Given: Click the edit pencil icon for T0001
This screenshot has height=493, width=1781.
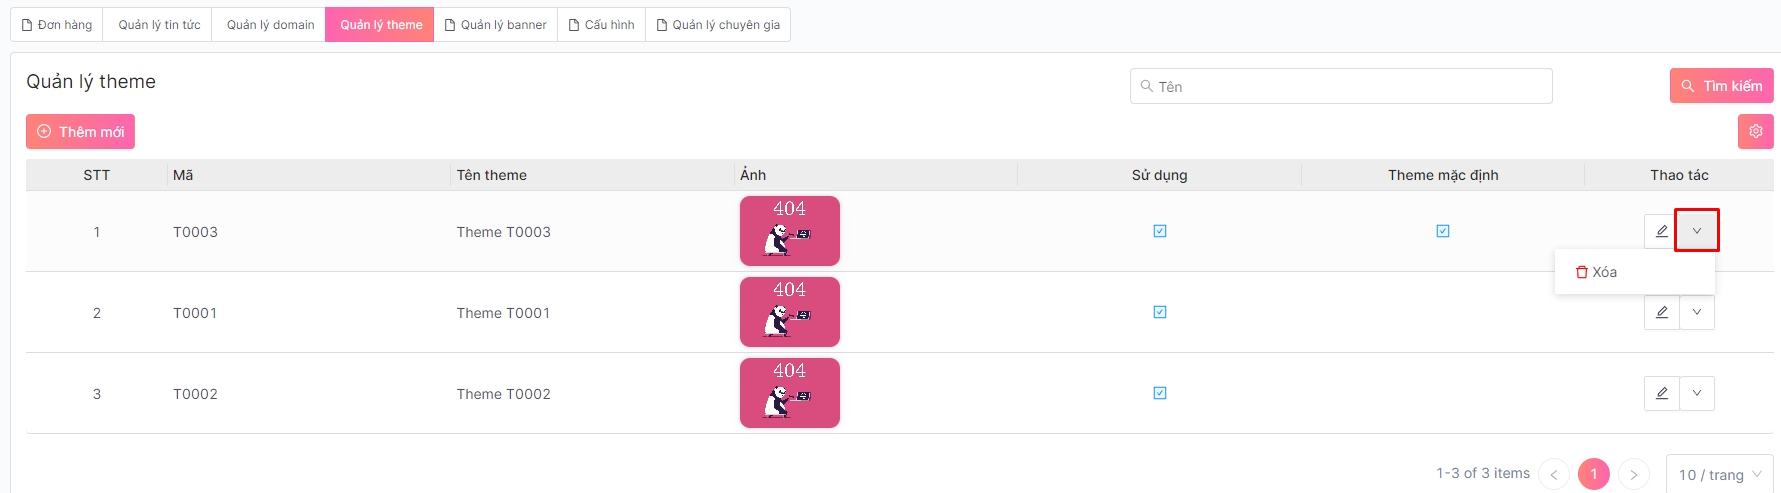Looking at the screenshot, I should tap(1661, 312).
